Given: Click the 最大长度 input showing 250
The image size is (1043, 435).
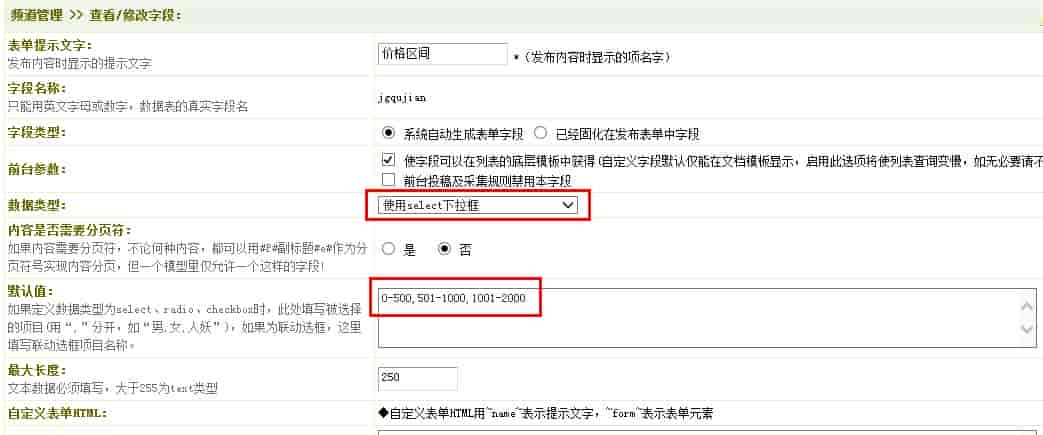Looking at the screenshot, I should pos(418,378).
